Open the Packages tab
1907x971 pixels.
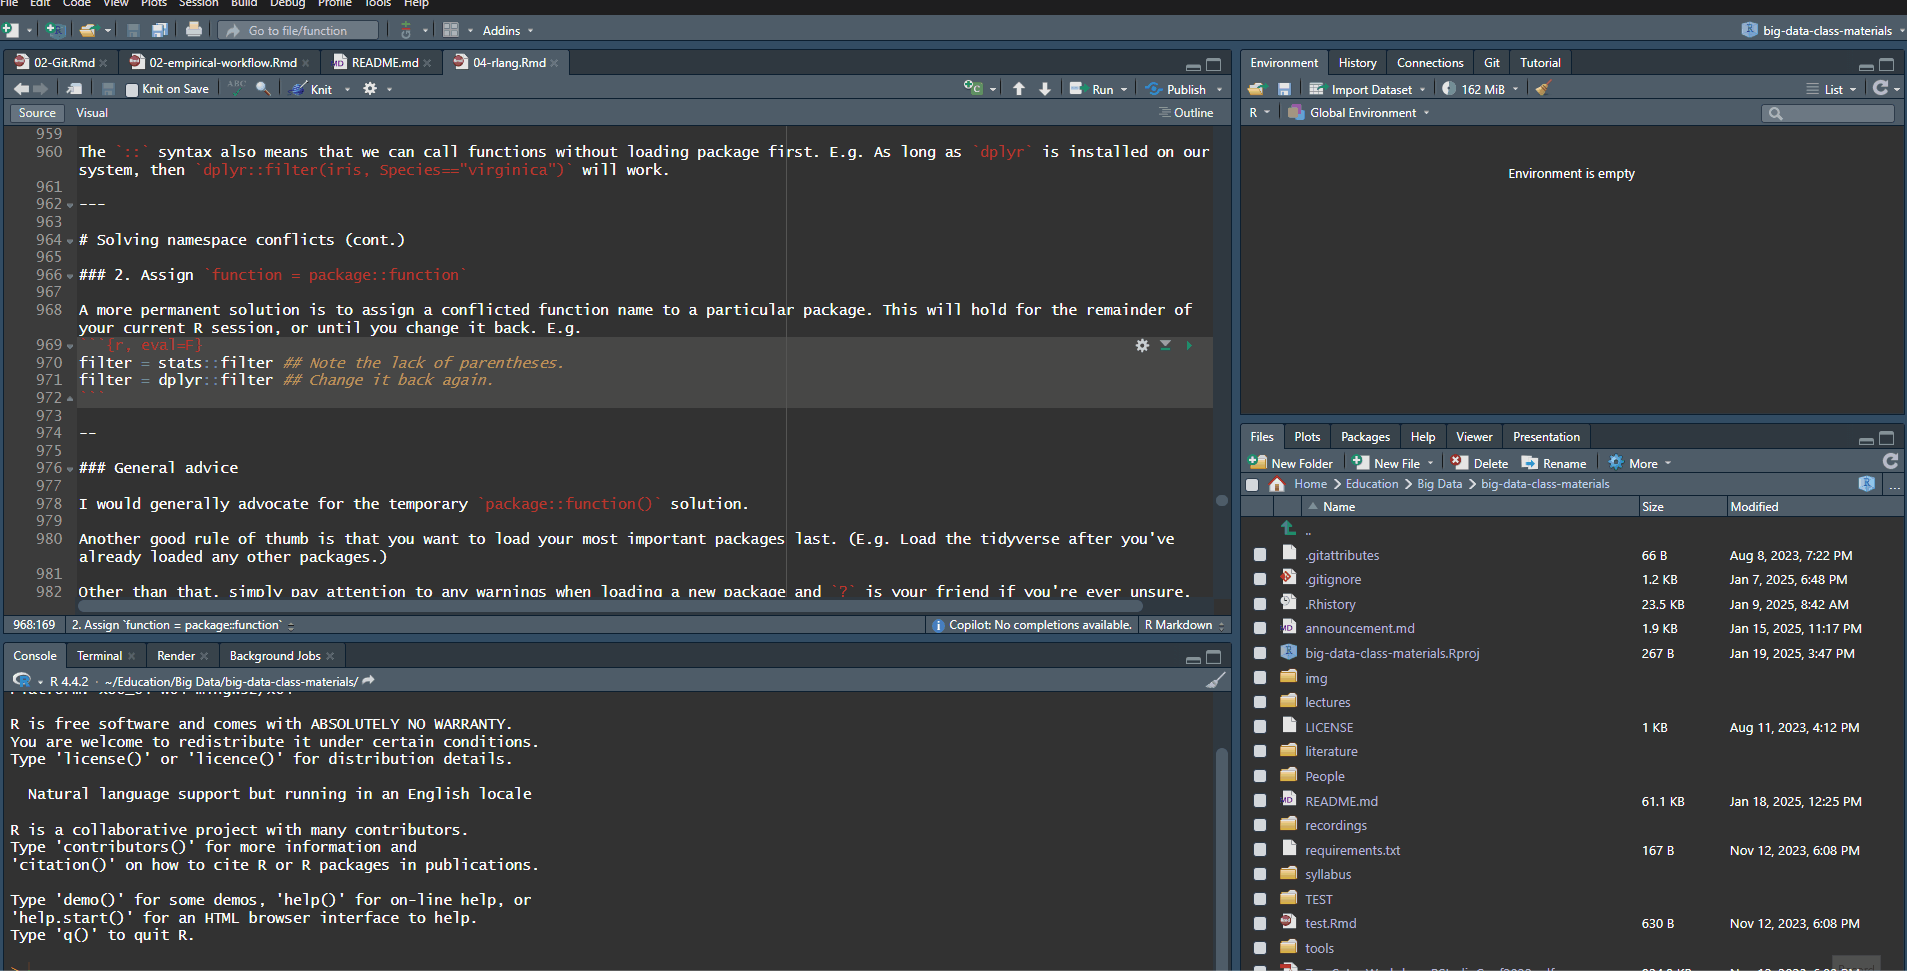[x=1365, y=437]
